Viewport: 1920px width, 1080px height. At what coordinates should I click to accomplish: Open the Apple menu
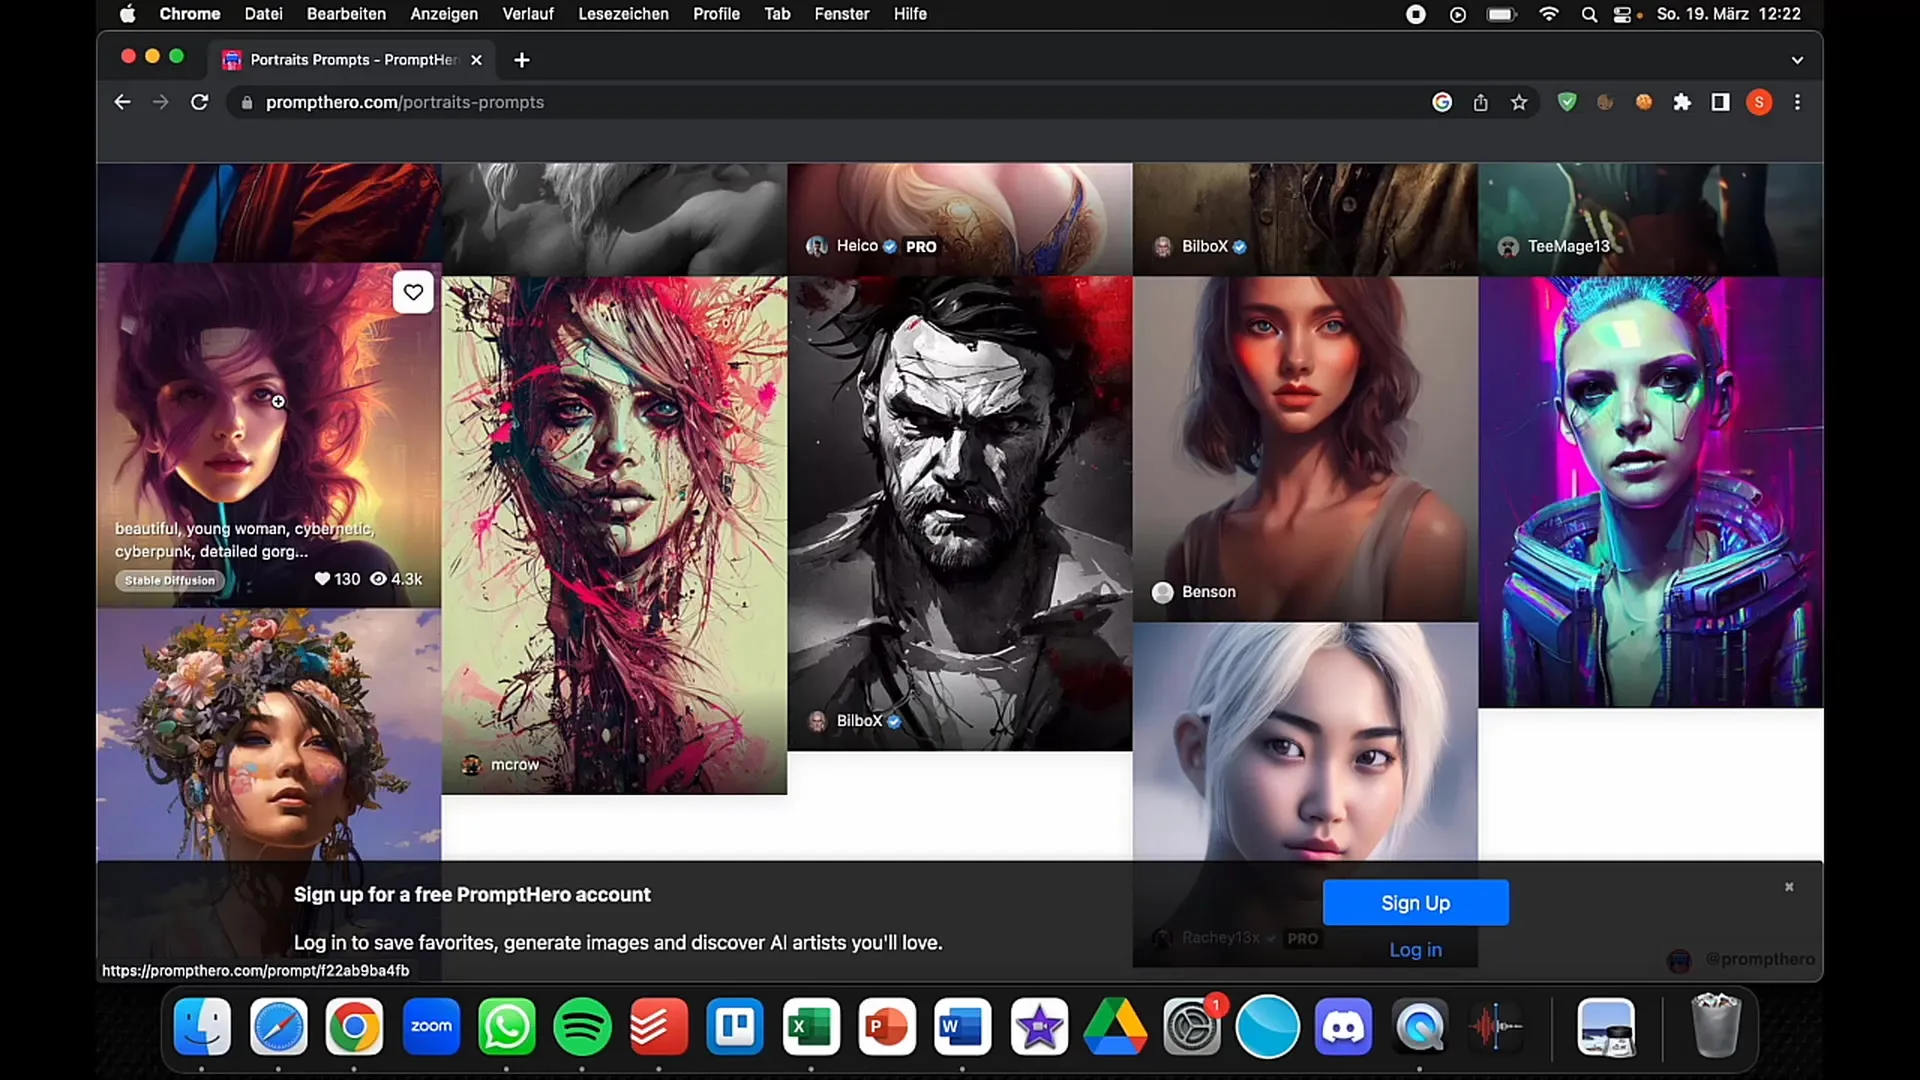(127, 14)
